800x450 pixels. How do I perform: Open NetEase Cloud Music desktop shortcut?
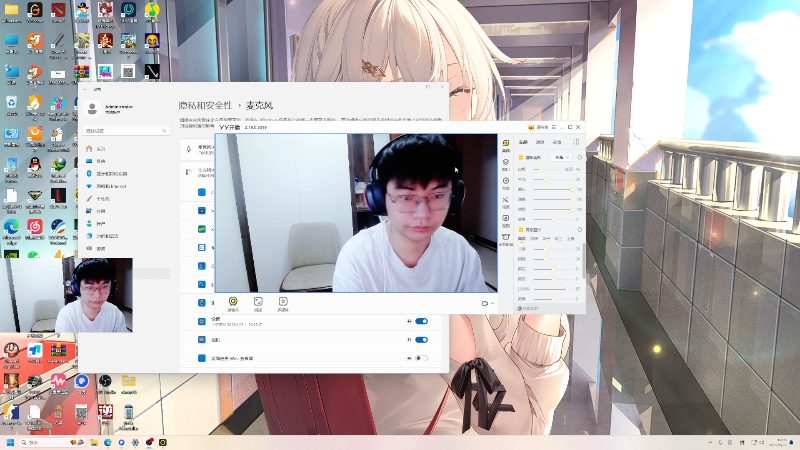tap(35, 229)
